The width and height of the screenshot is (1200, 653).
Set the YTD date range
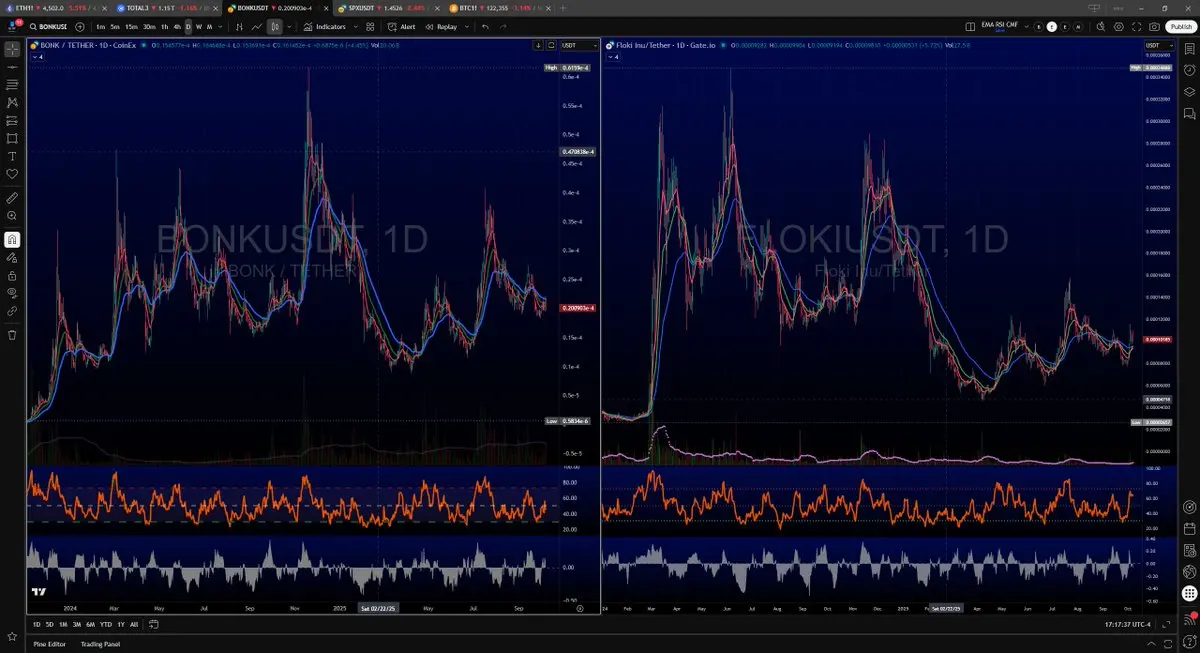[x=106, y=624]
